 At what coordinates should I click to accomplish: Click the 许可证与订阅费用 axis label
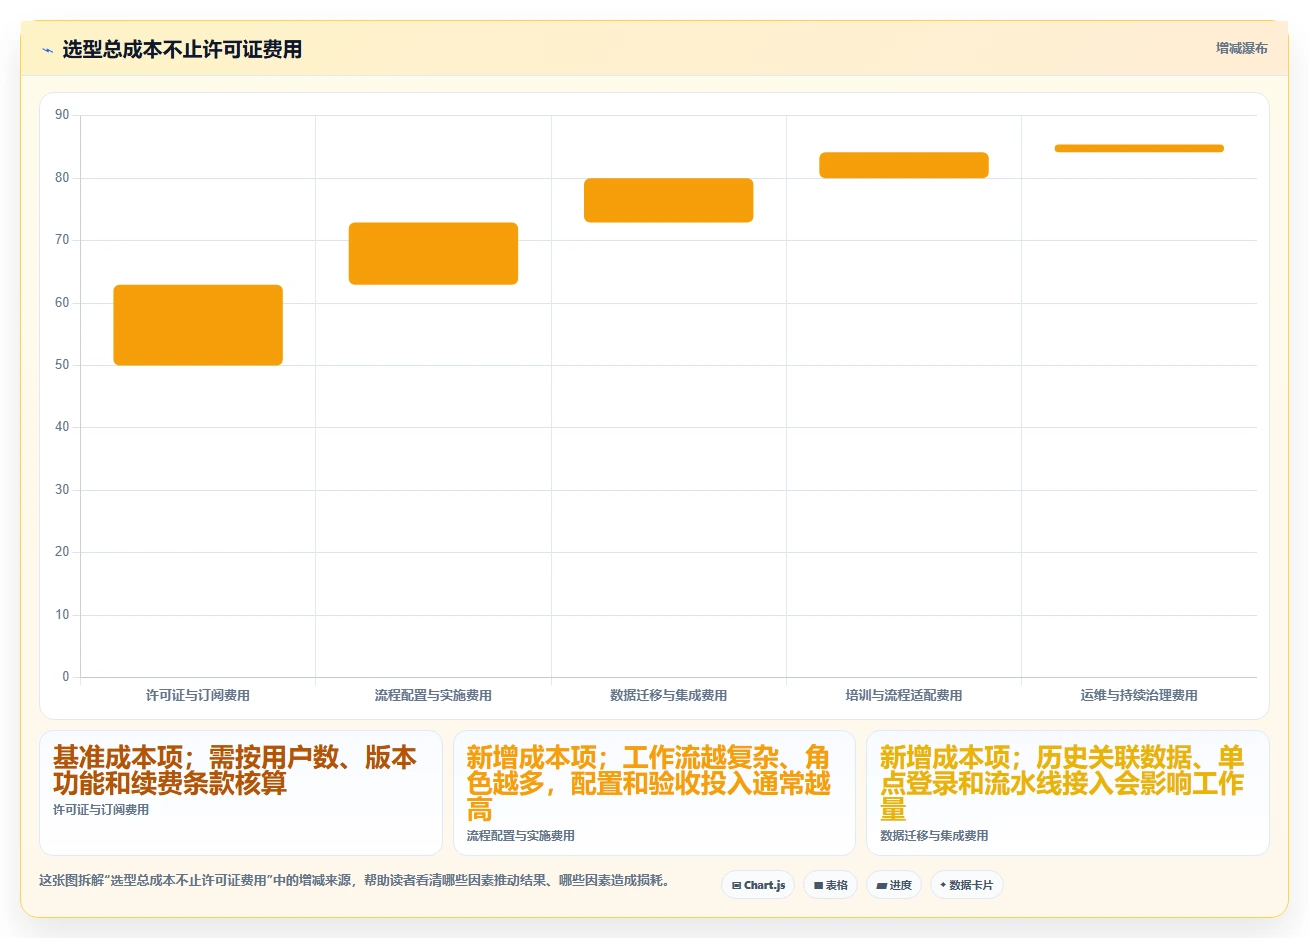[x=198, y=695]
